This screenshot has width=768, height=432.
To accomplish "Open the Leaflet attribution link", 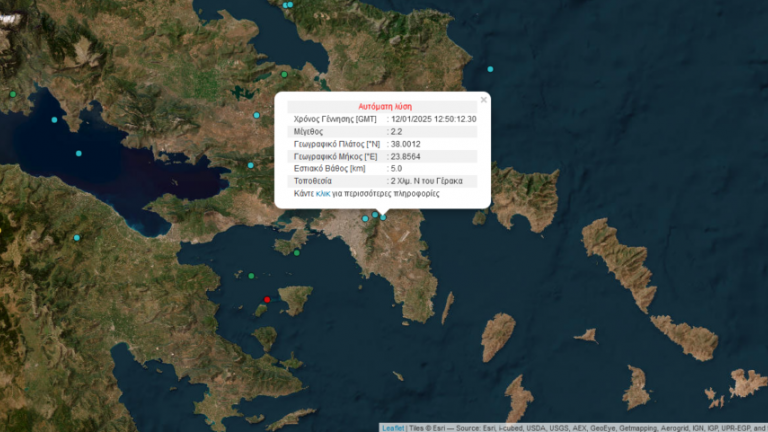I will 392,427.
